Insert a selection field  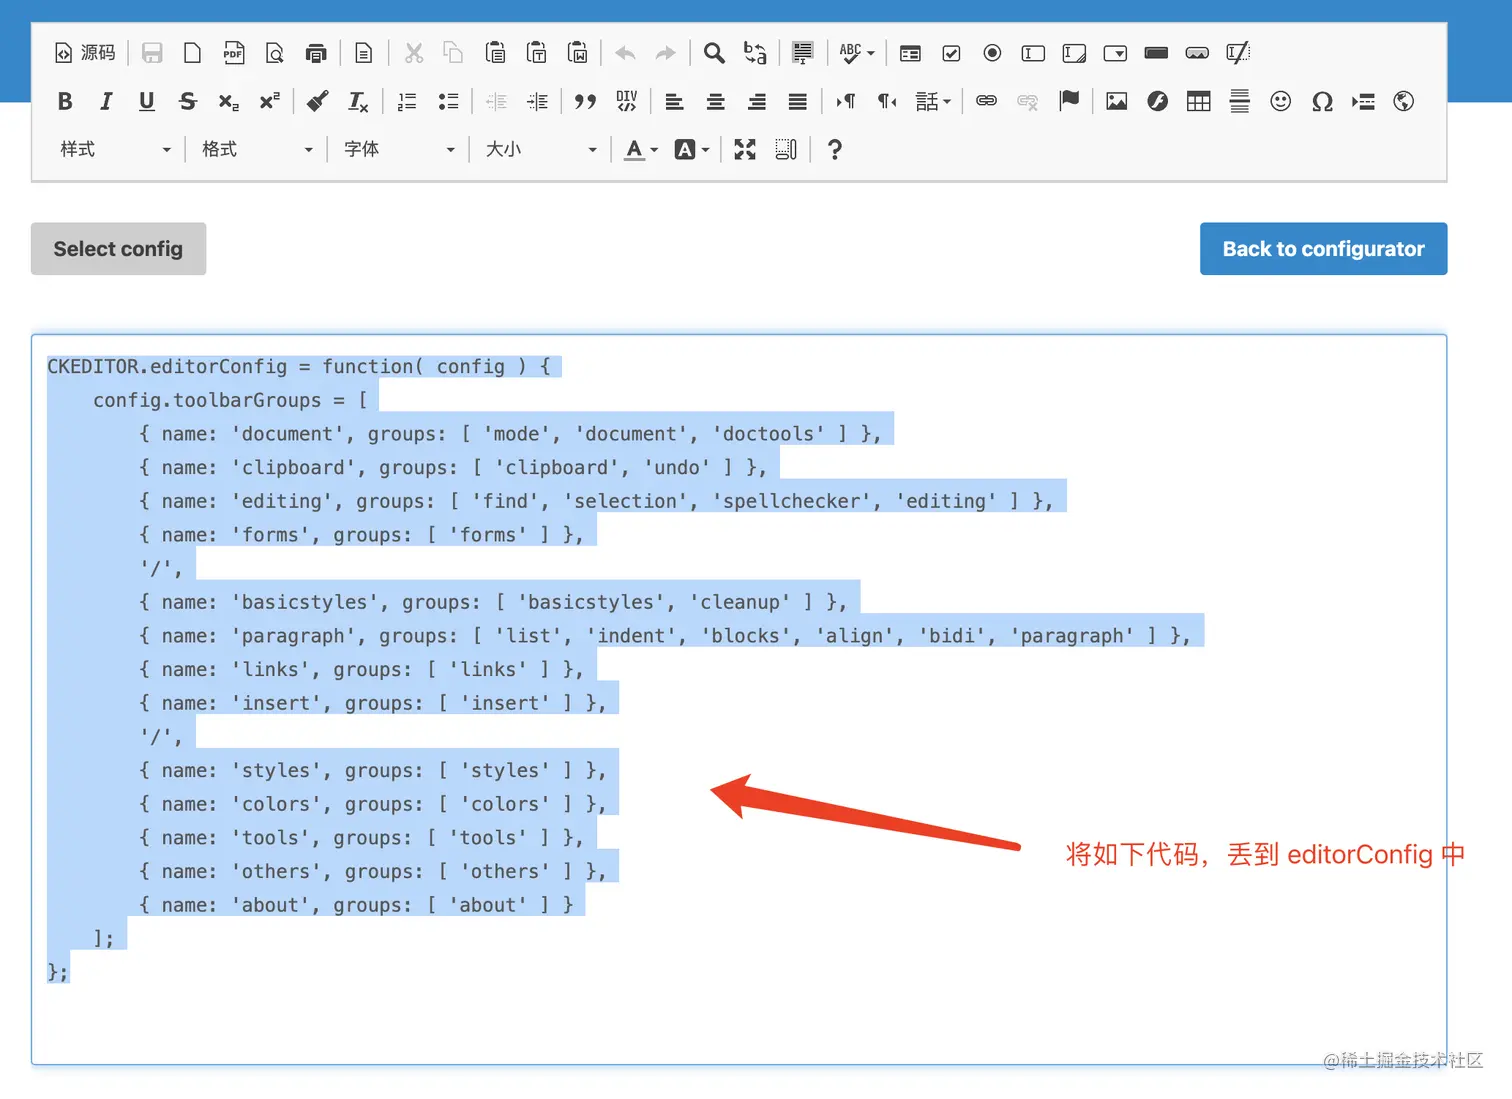pyautogui.click(x=1115, y=53)
